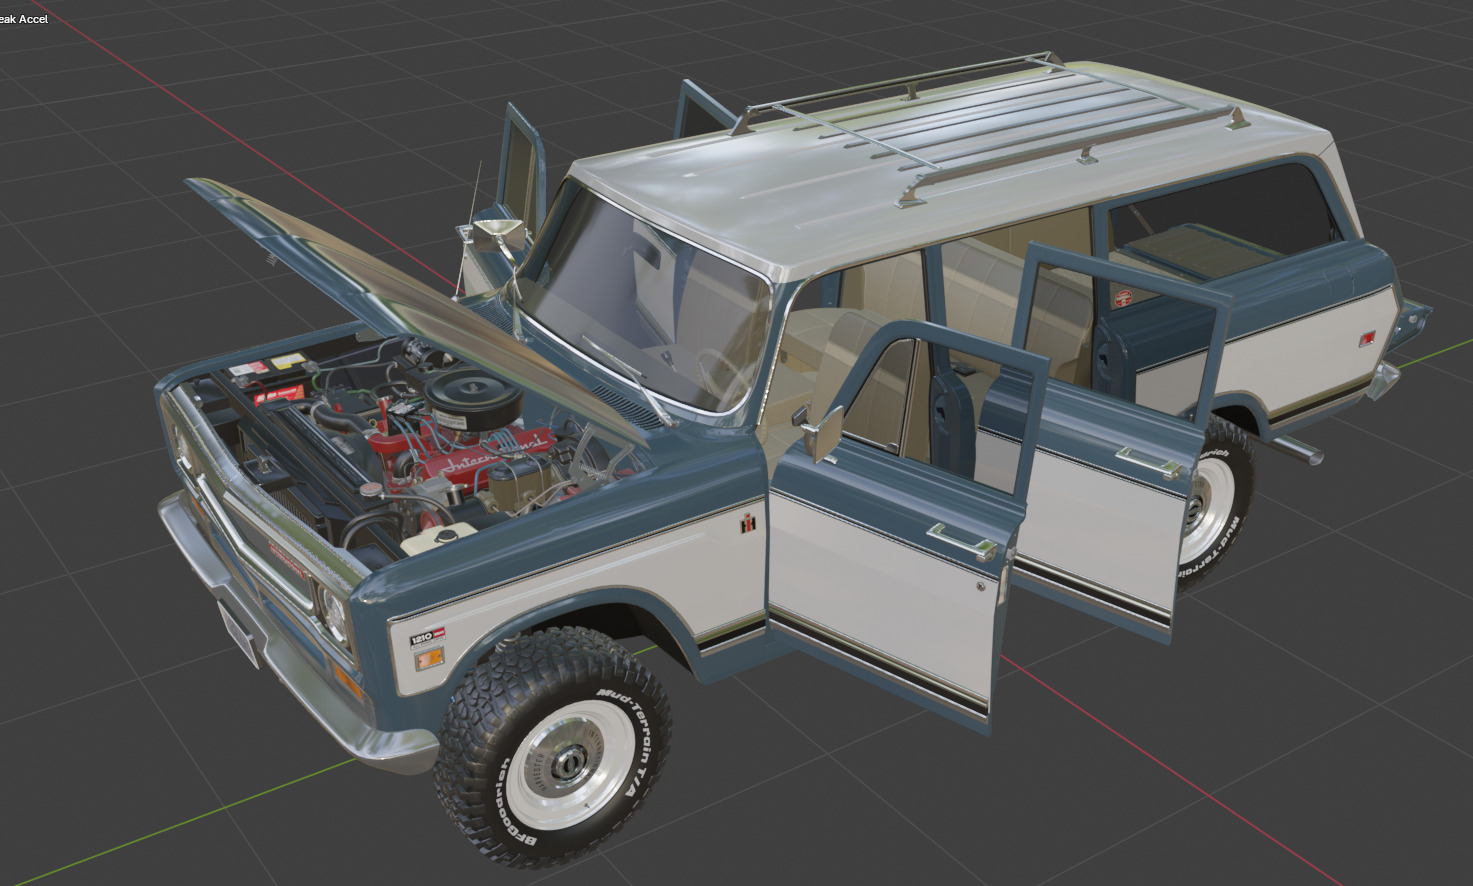1473x886 pixels.
Task: Select the 1210 badge on the fender
Action: tap(428, 636)
